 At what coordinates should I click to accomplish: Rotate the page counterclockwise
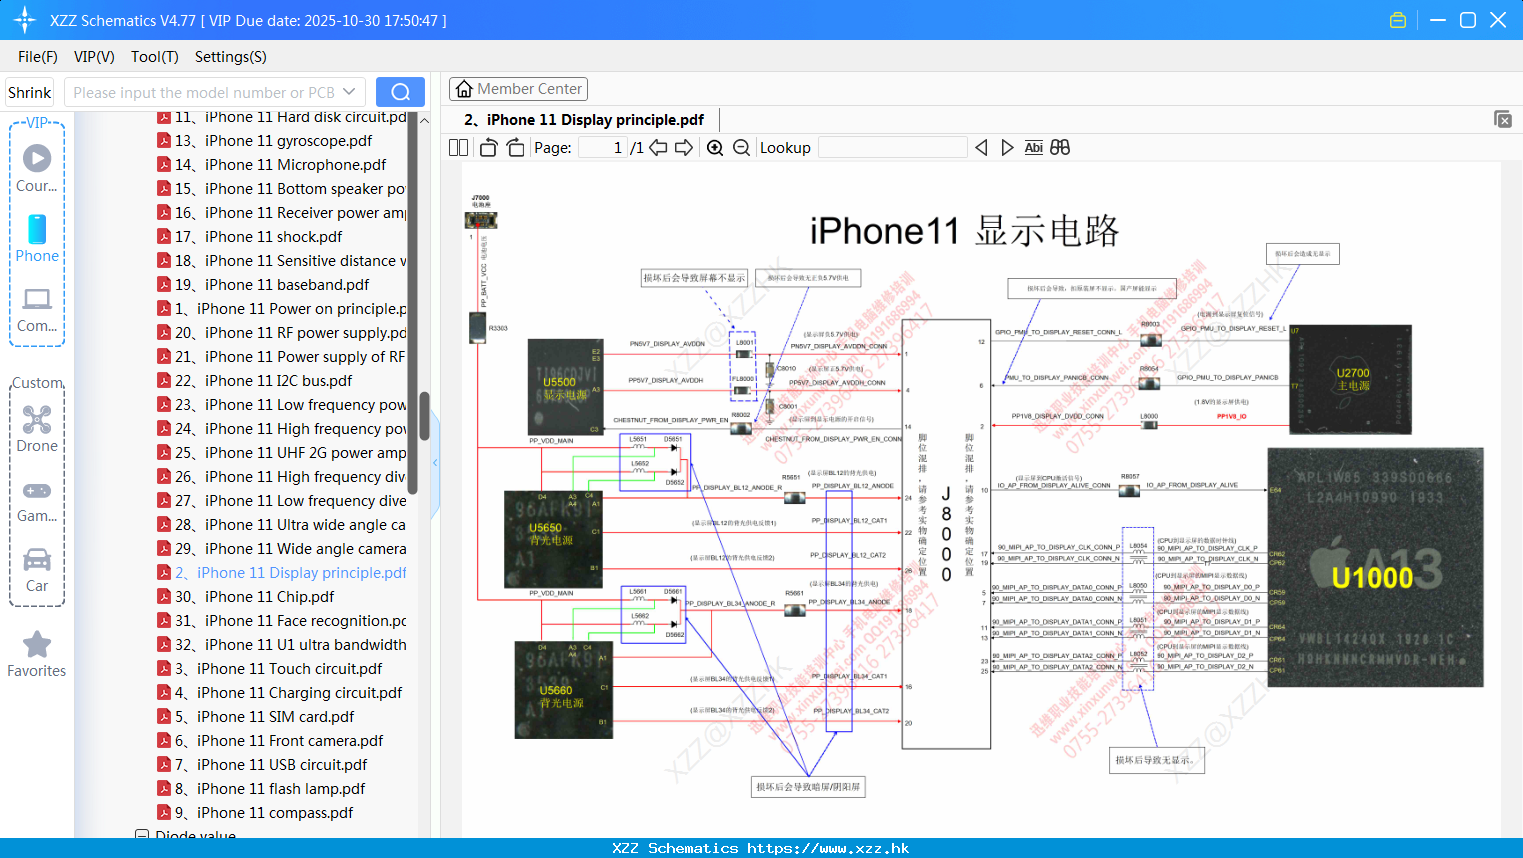click(x=489, y=148)
